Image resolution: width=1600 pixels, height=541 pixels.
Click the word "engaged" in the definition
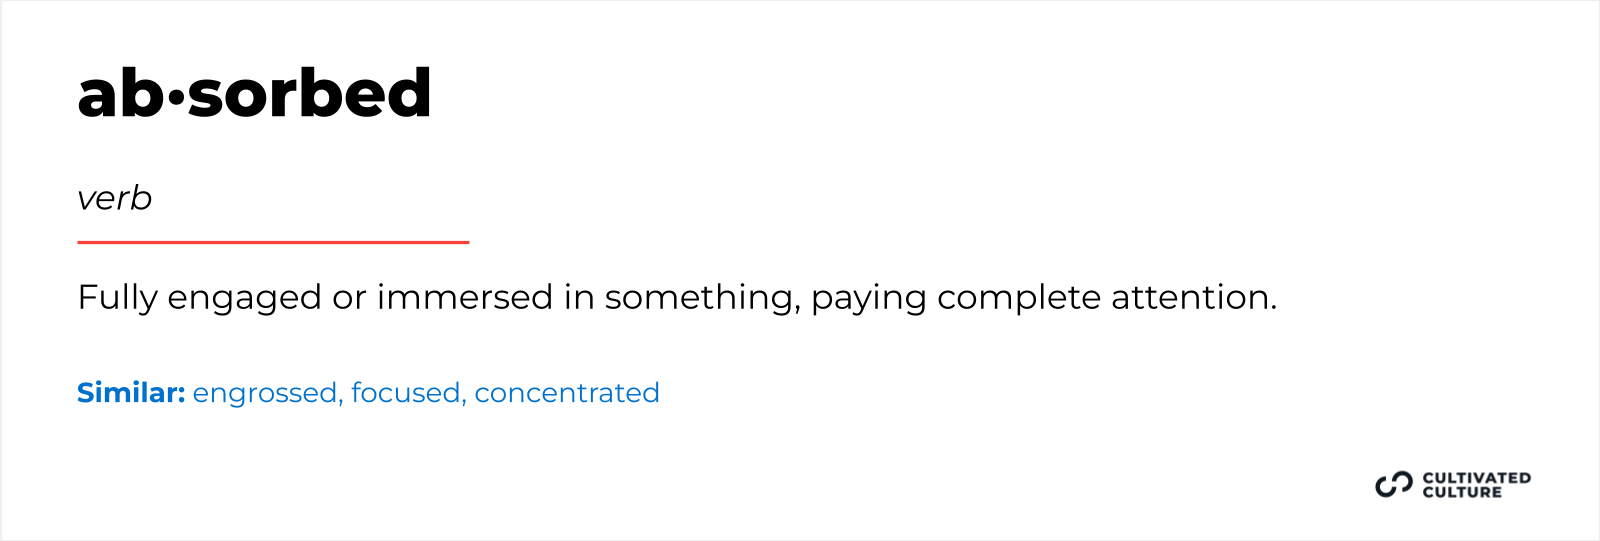[244, 298]
